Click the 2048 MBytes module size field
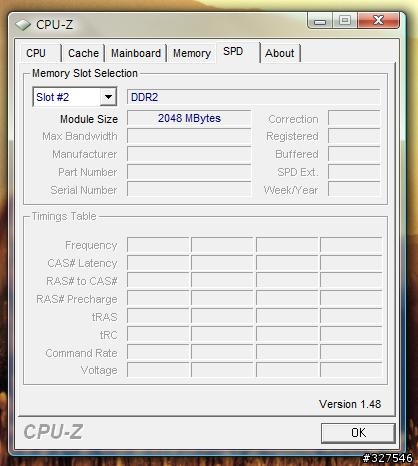 (189, 118)
